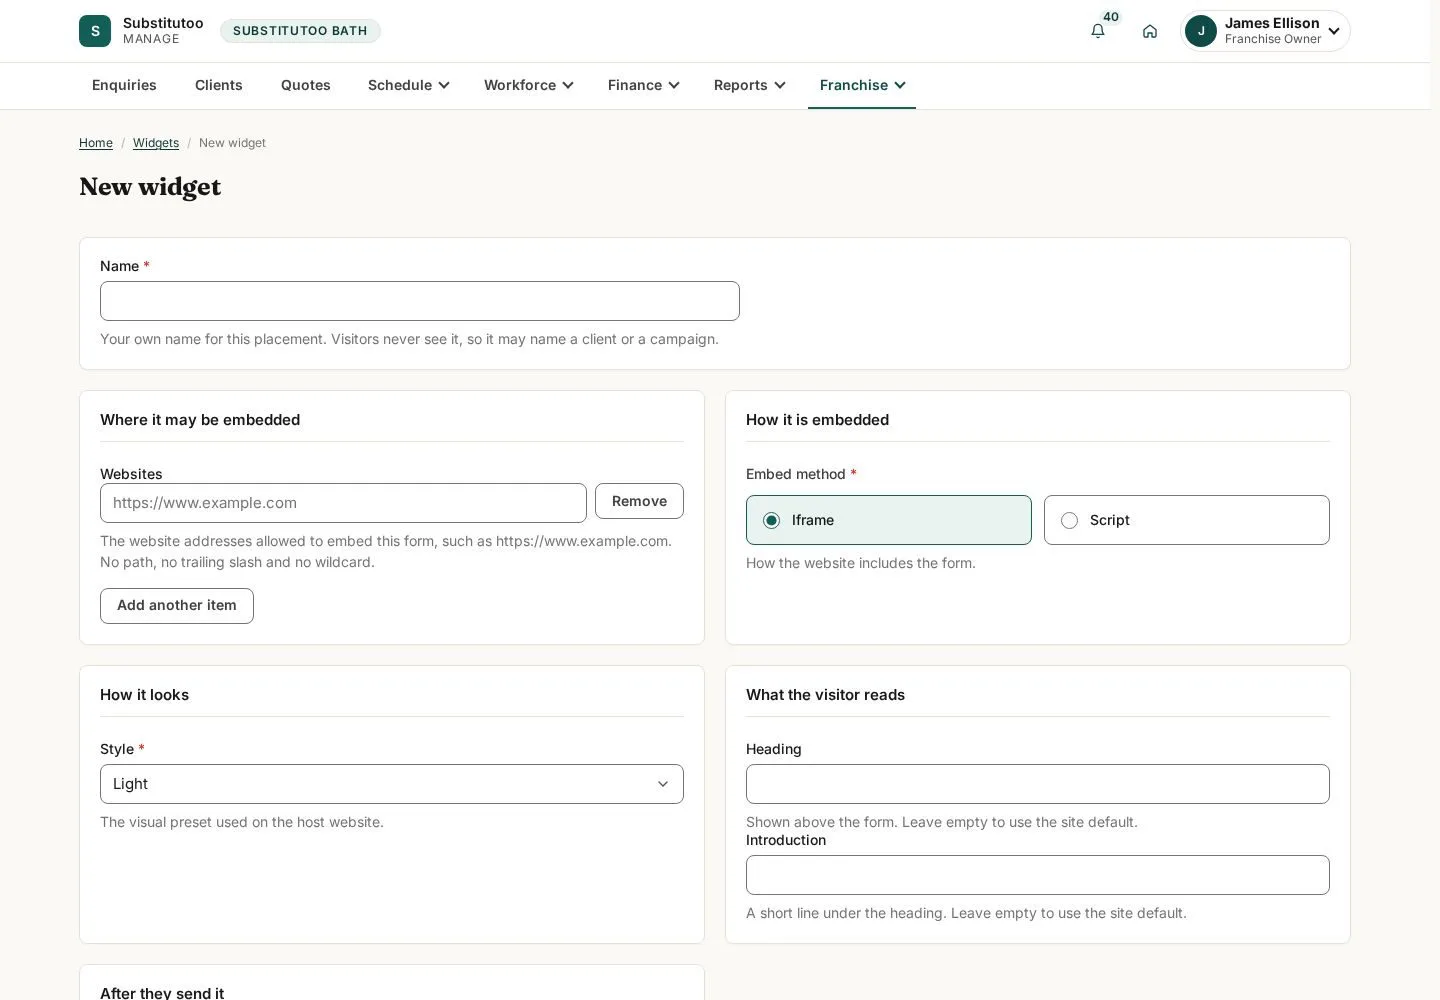Click the Name input field
Screen dimensions: 1440x1000
click(x=420, y=301)
